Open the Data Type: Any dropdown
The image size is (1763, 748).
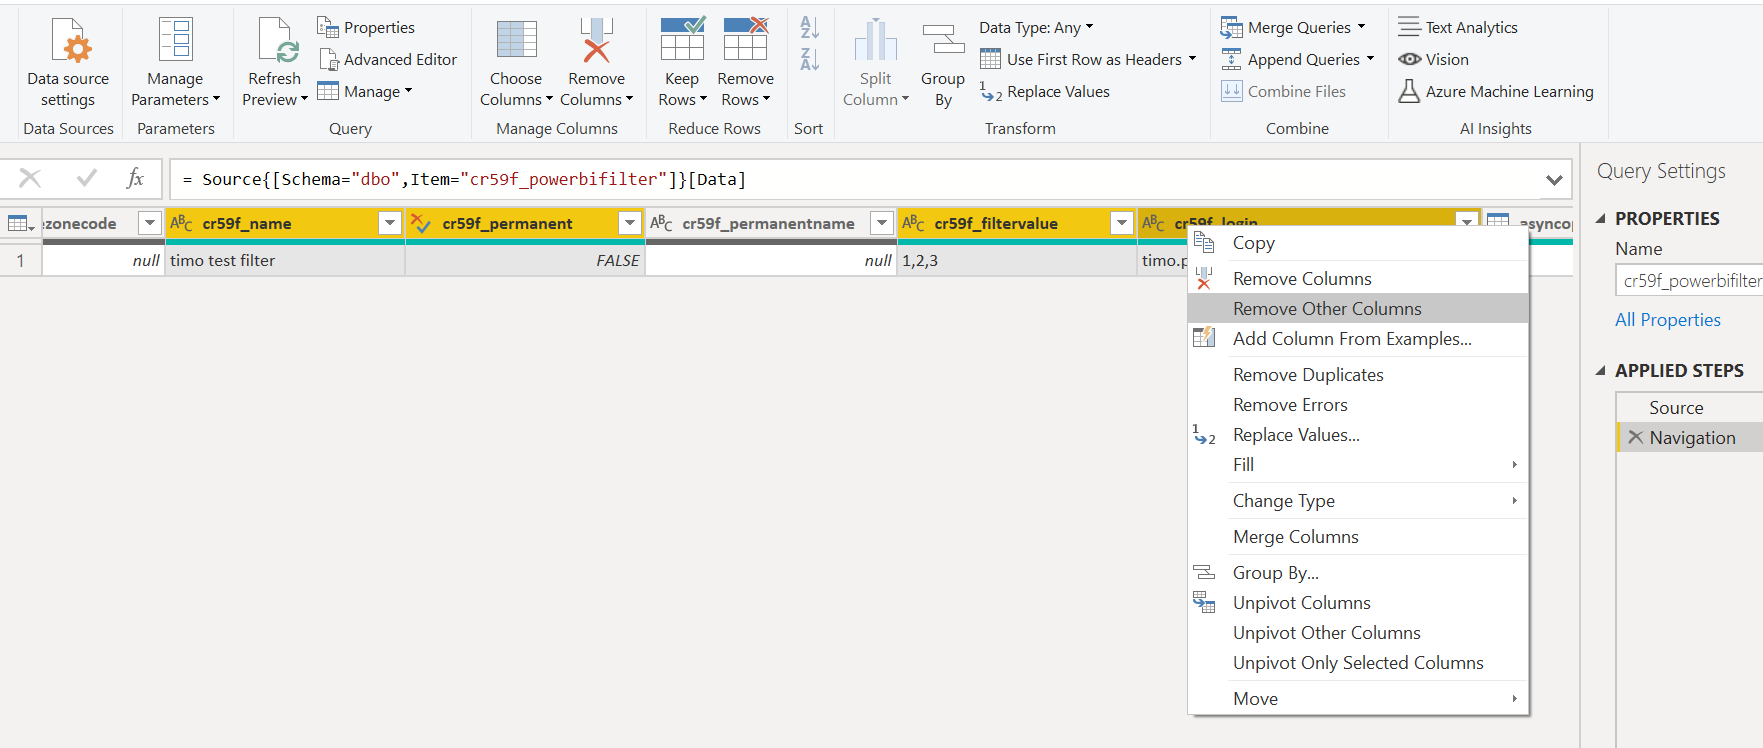(x=1036, y=28)
